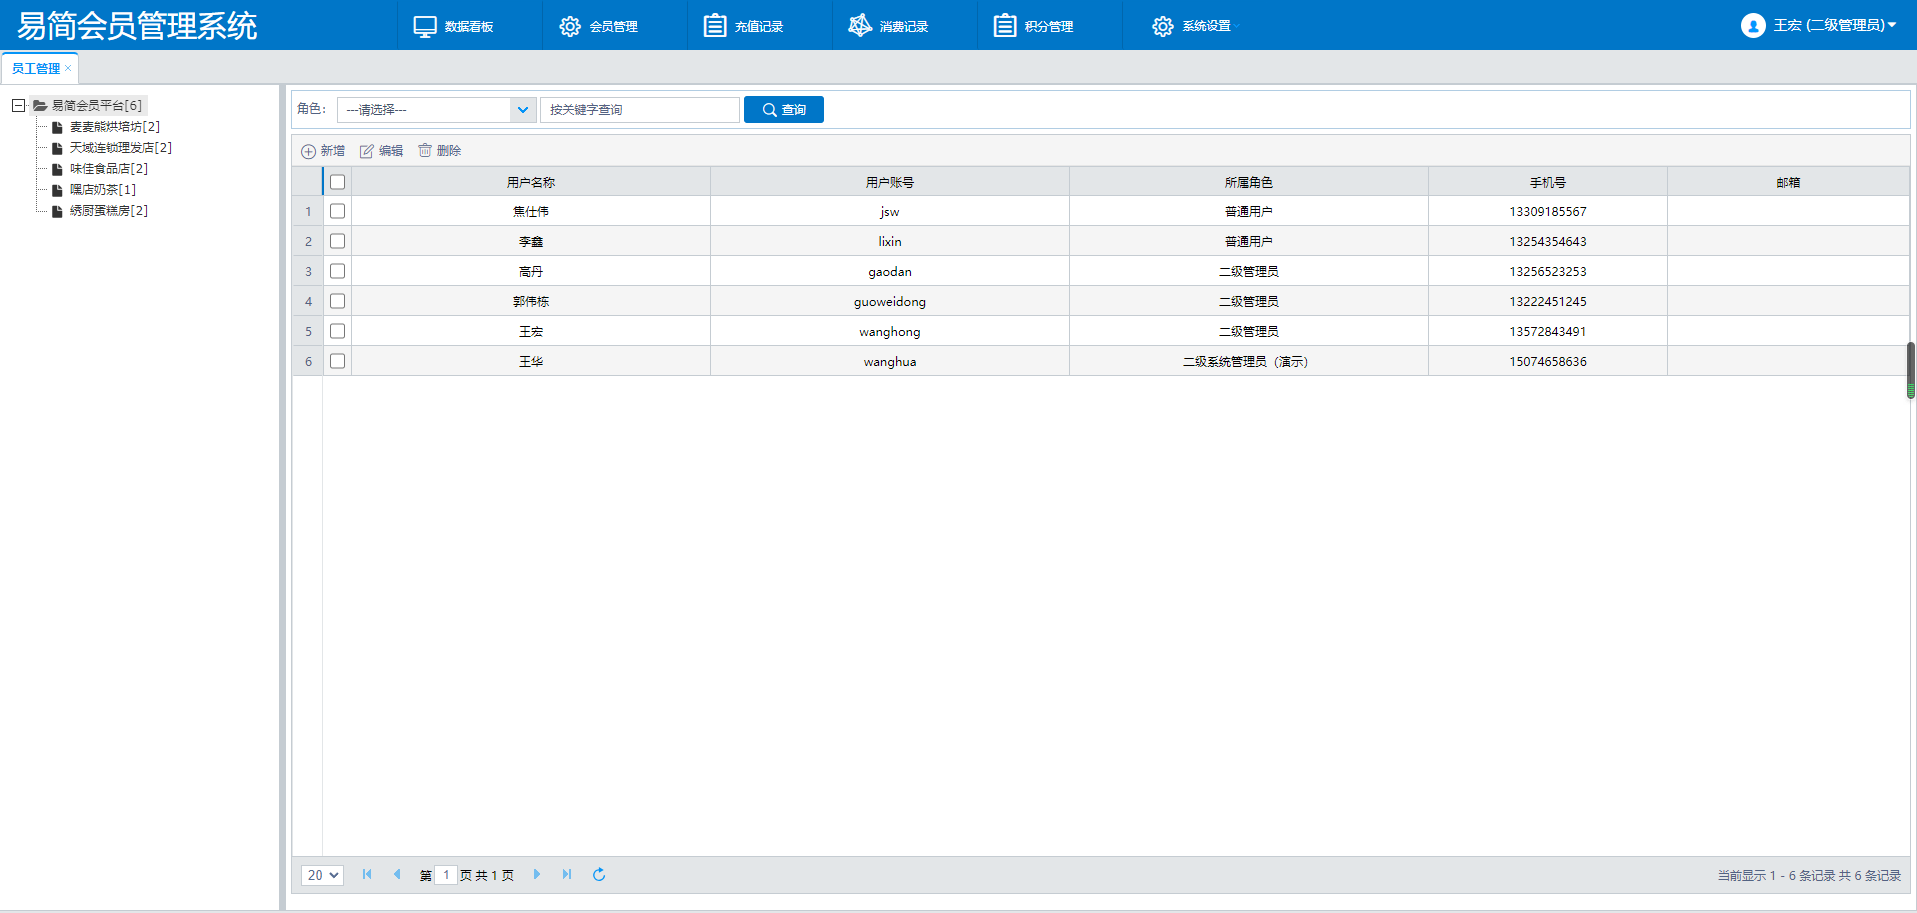Viewport: 1917px width, 913px height.
Task: Open the page size dropdown showing 20
Action: coord(322,875)
